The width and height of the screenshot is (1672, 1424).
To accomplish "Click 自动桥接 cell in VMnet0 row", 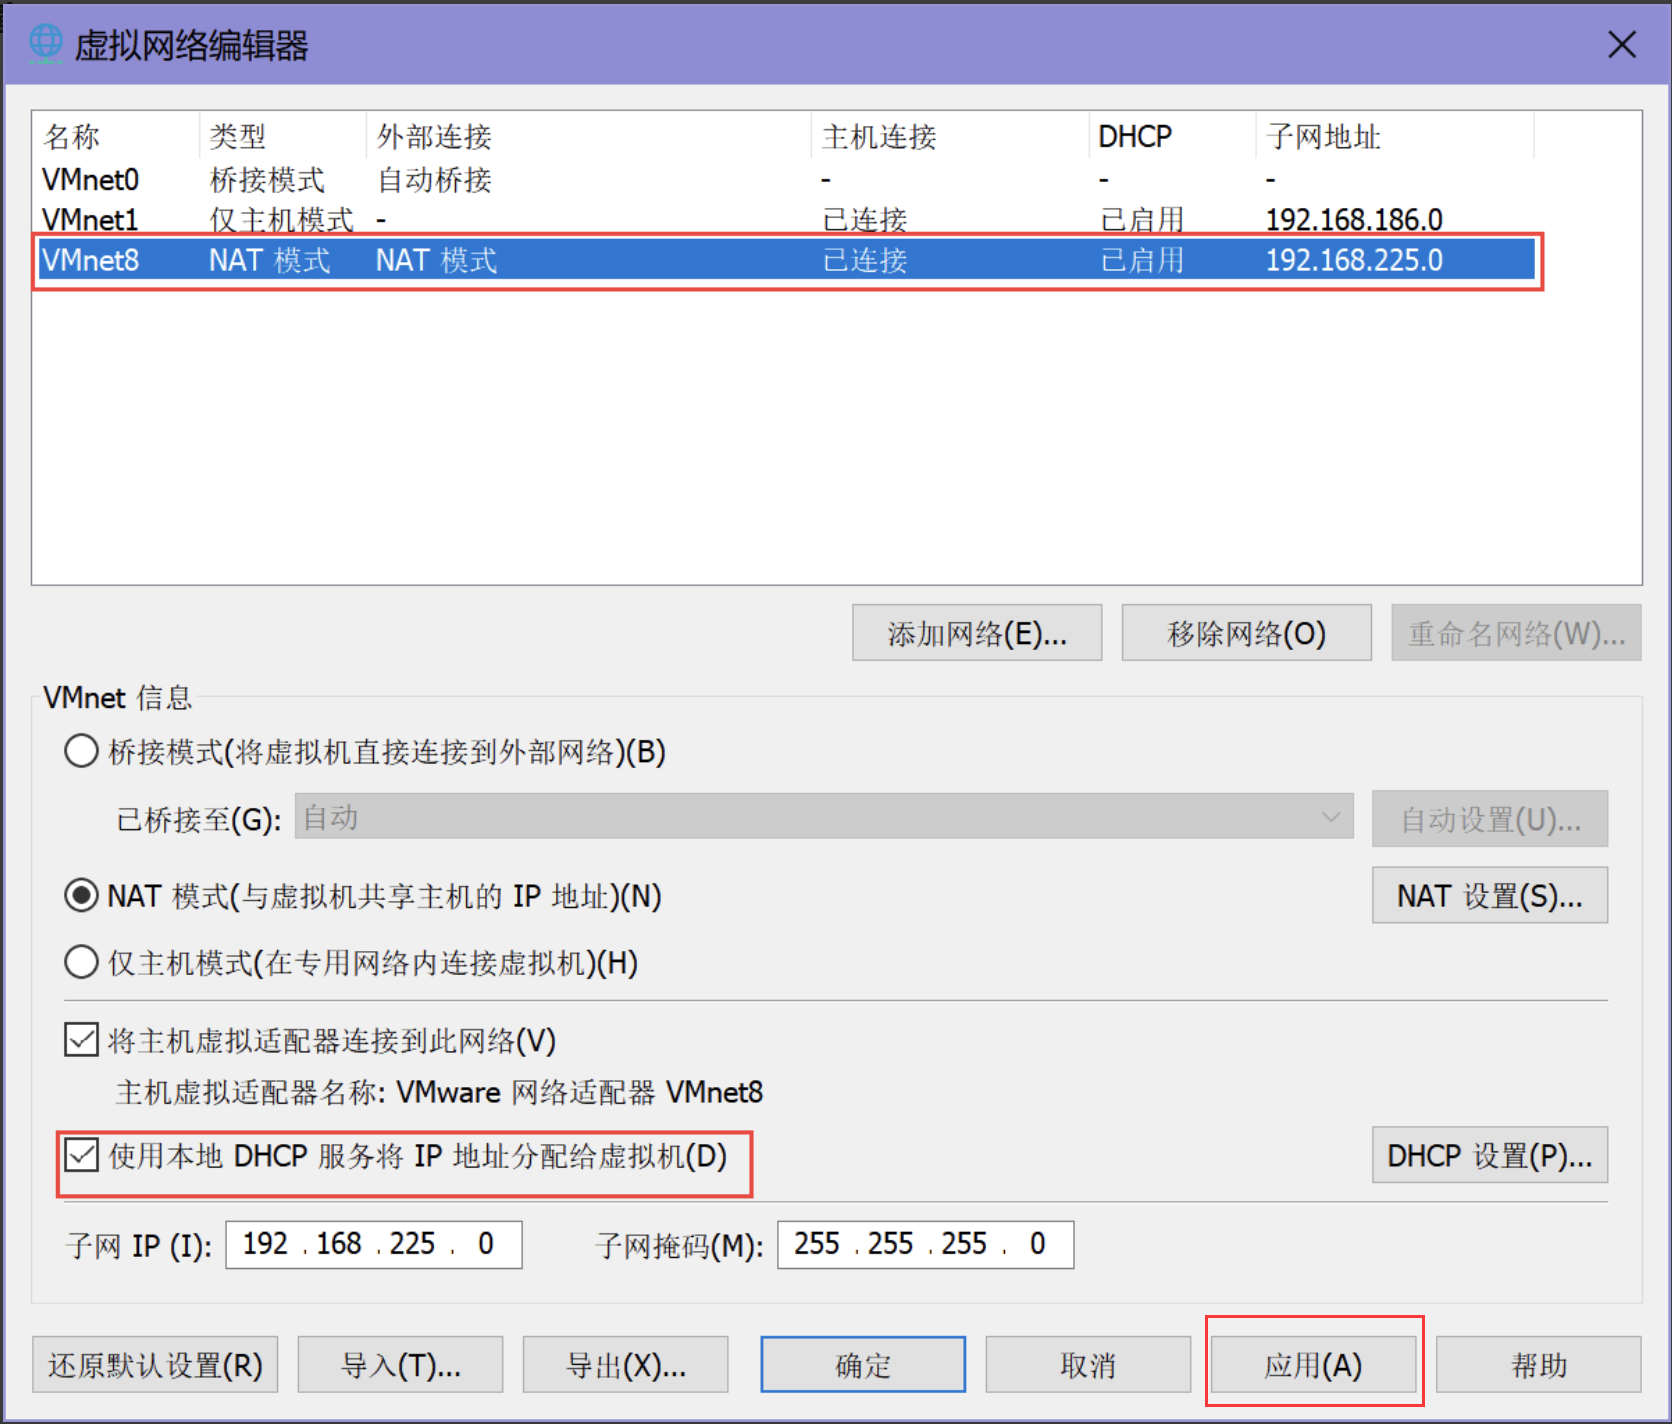I will pyautogui.click(x=434, y=180).
